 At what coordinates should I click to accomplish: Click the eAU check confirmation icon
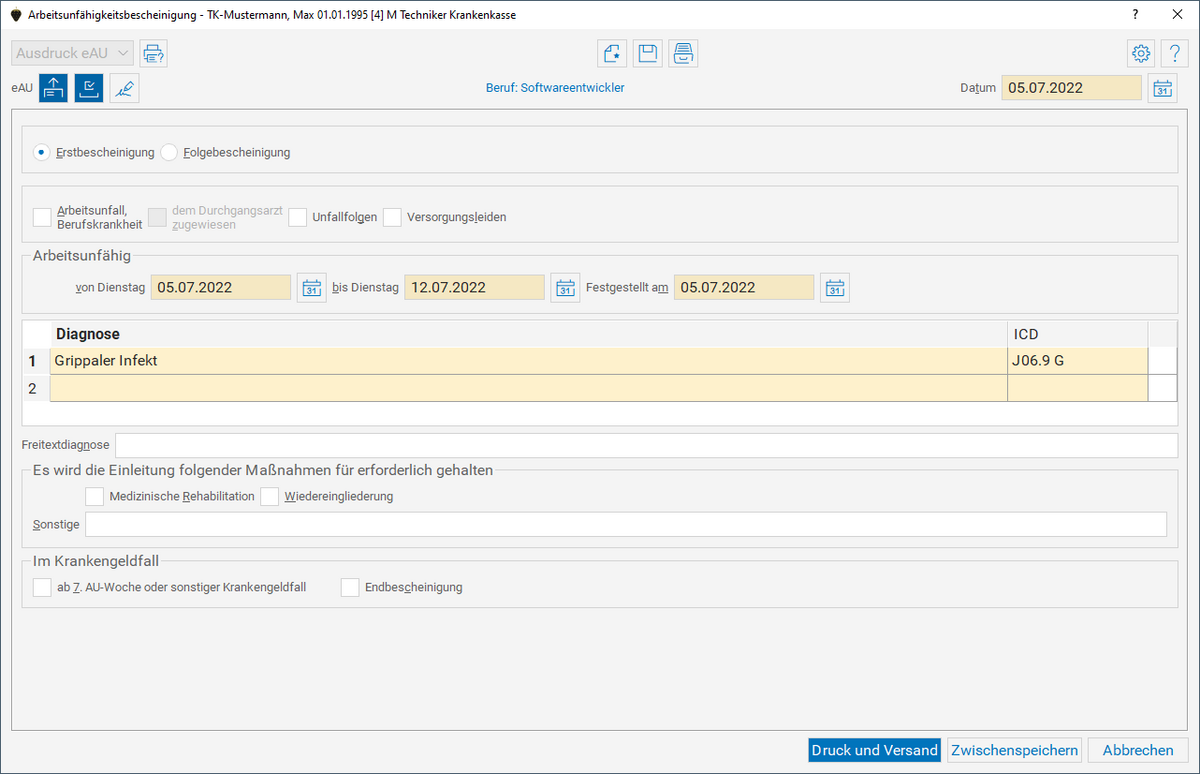(89, 88)
